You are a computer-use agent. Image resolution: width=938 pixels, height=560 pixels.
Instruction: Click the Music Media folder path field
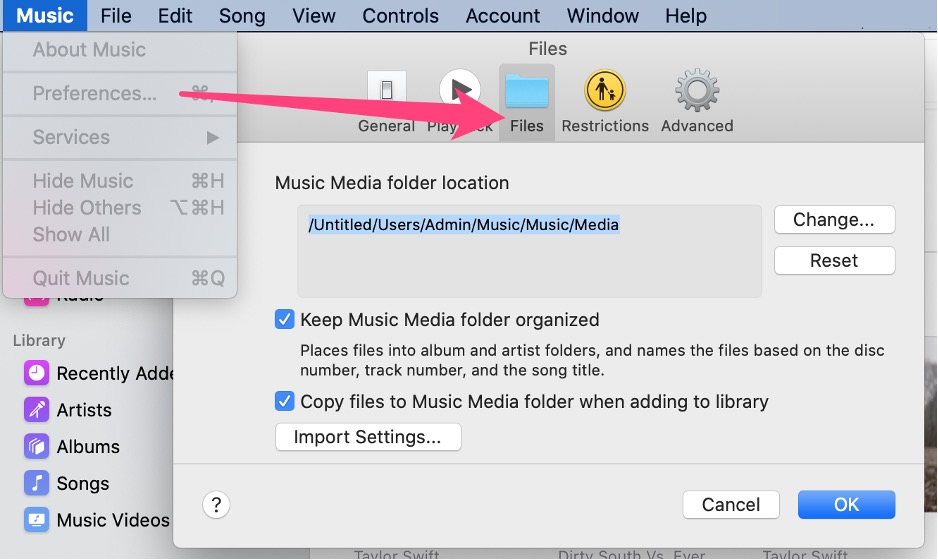(529, 250)
